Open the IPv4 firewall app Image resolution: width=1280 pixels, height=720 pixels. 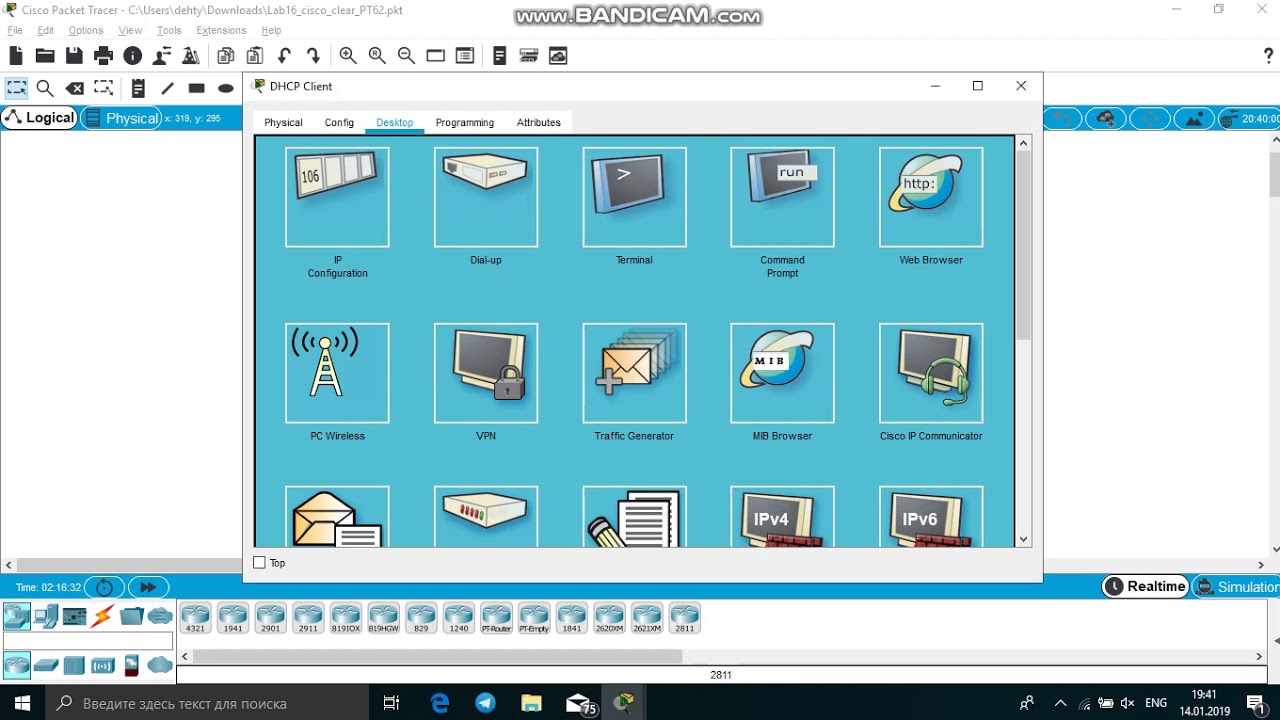782,517
